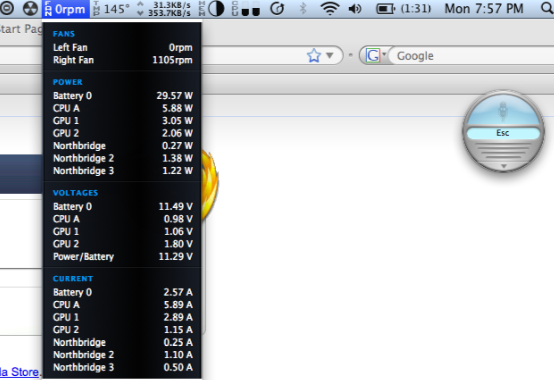The width and height of the screenshot is (554, 380).
Task: Open the volume speaker menu
Action: coord(355,9)
